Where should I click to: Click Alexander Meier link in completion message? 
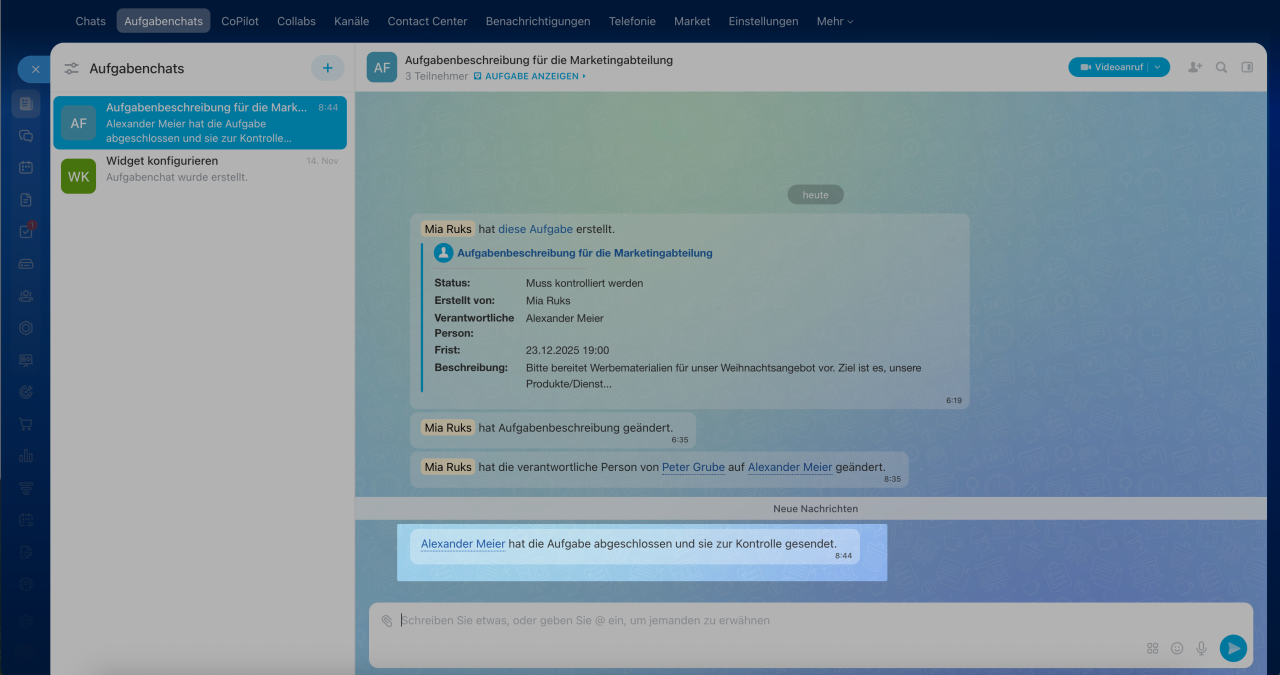tap(463, 544)
